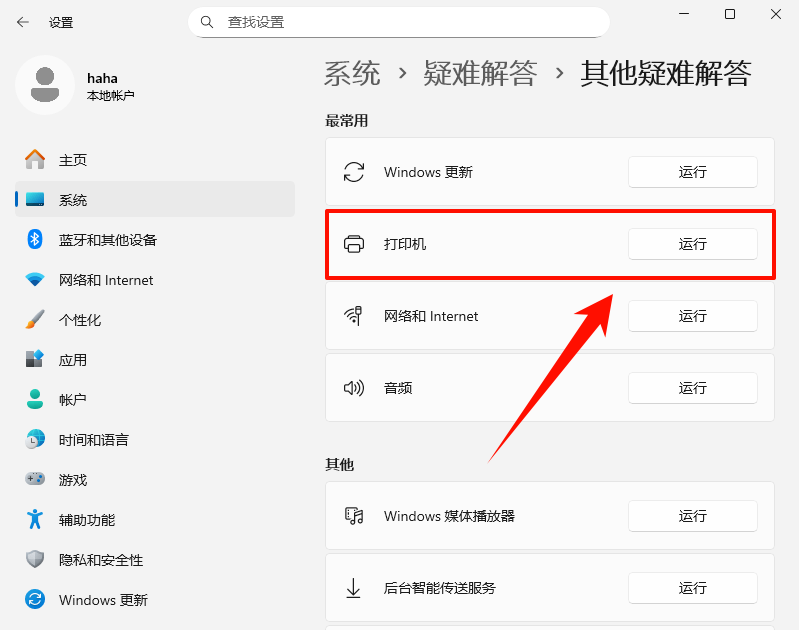
Task: Click the Windows 更新 sidebar sync icon
Action: click(x=35, y=599)
